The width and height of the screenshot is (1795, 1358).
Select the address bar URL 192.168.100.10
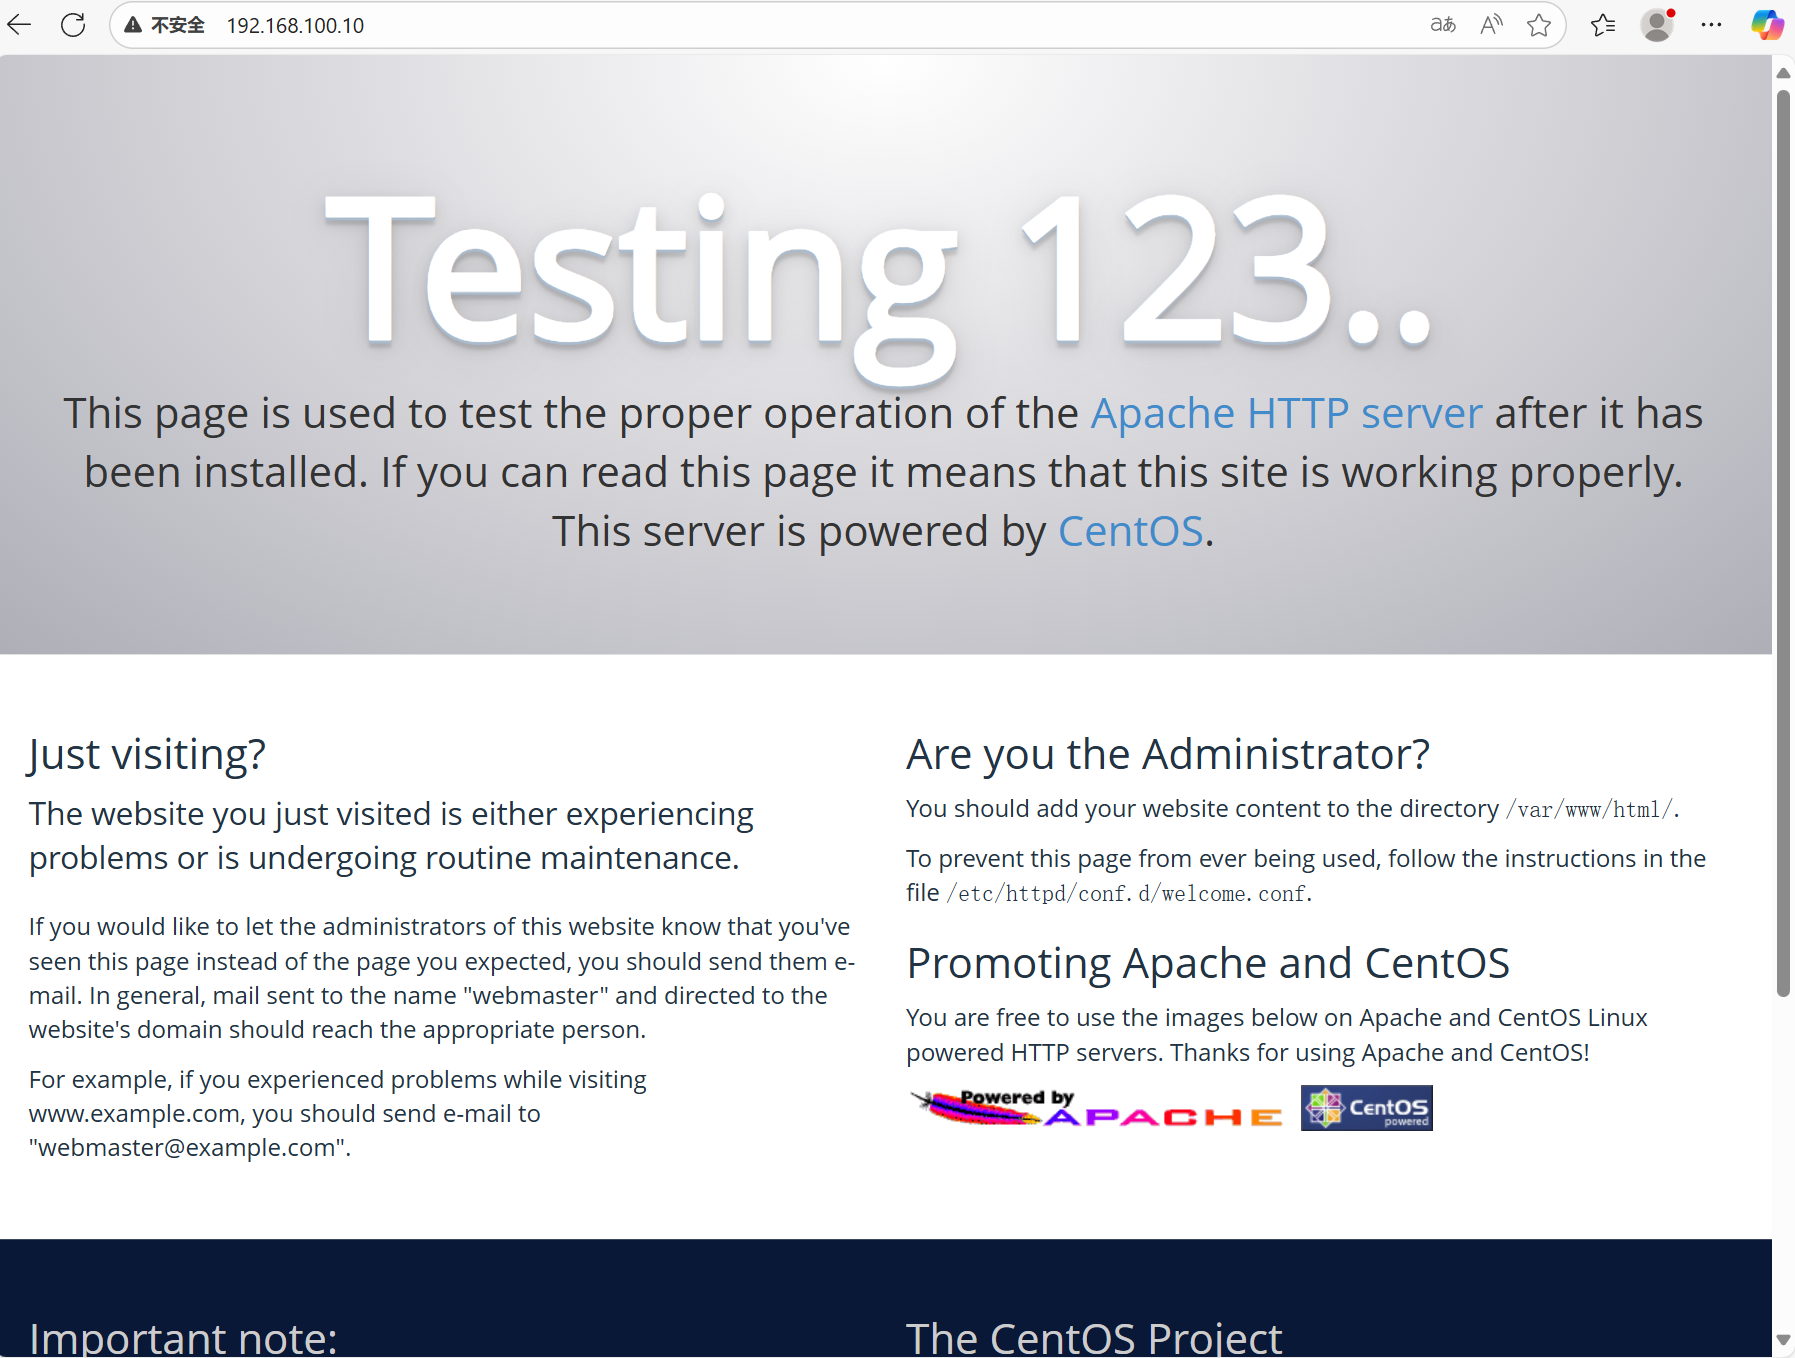295,25
